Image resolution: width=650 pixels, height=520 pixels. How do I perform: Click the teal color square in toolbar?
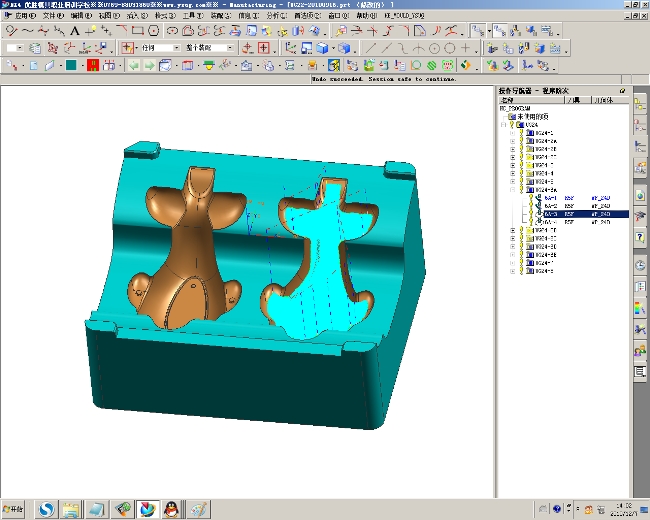(x=71, y=66)
